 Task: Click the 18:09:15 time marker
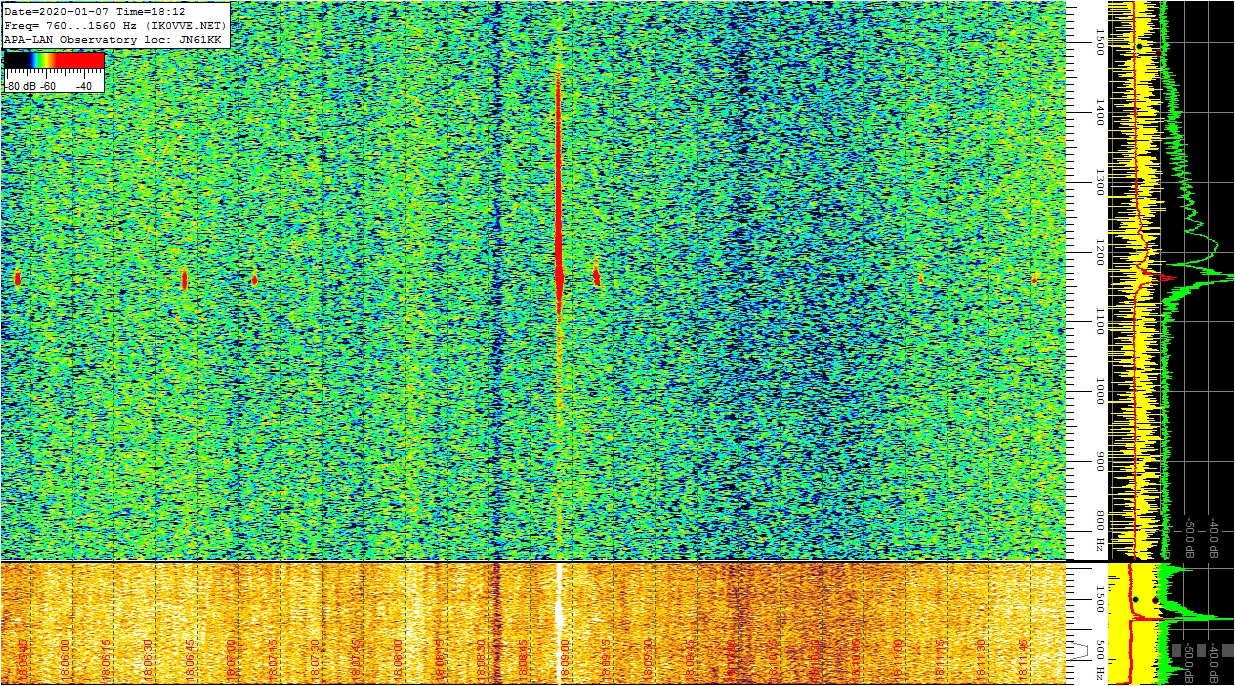pyautogui.click(x=607, y=659)
